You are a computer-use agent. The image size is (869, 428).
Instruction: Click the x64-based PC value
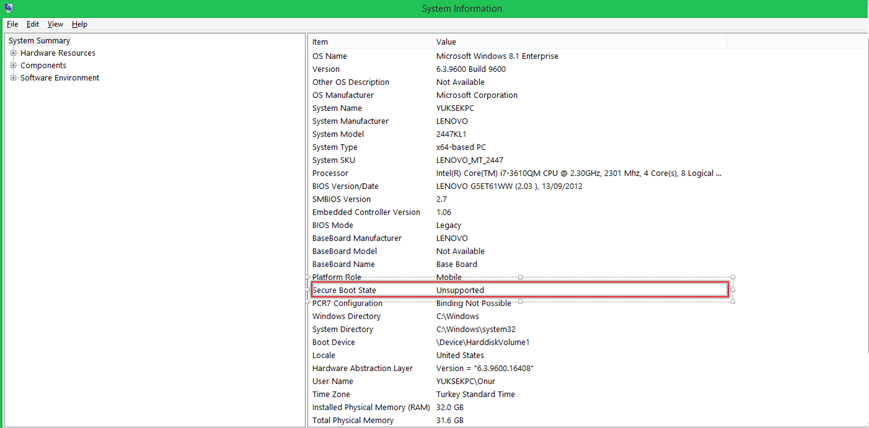(461, 147)
